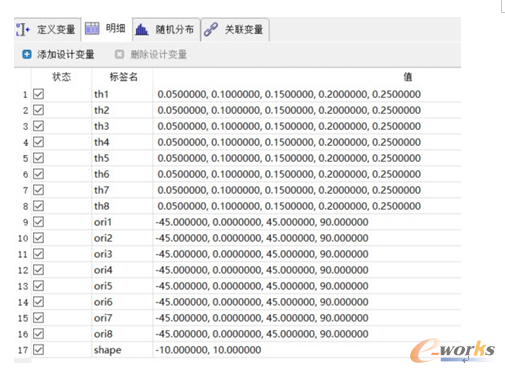Toggle the ori1 row checkbox
This screenshot has height=373, width=505.
coord(38,222)
